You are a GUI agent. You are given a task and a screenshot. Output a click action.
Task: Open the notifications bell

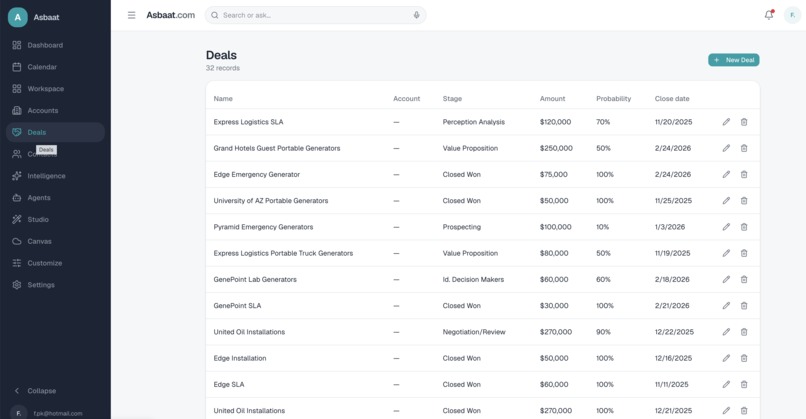point(769,15)
